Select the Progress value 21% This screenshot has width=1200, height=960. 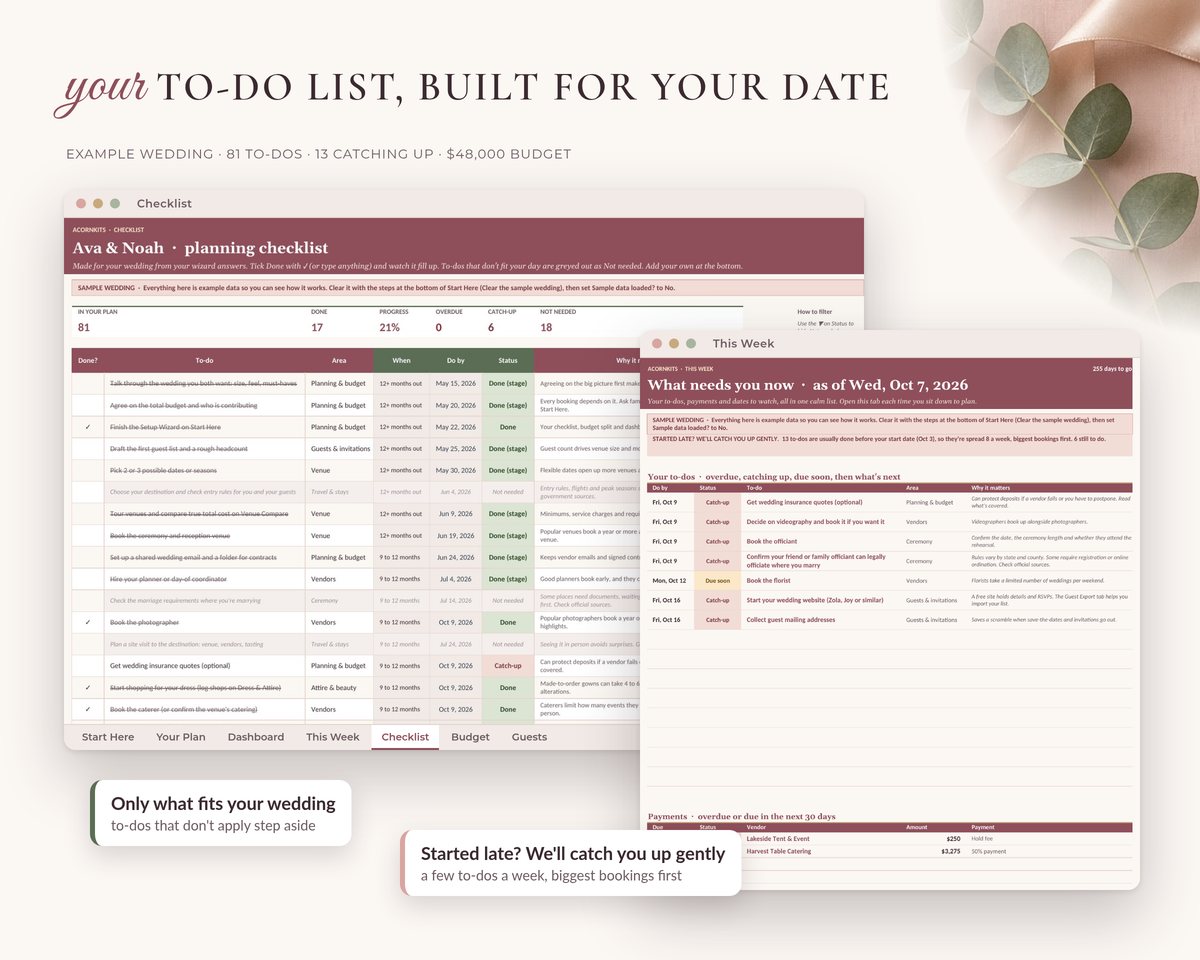(389, 327)
